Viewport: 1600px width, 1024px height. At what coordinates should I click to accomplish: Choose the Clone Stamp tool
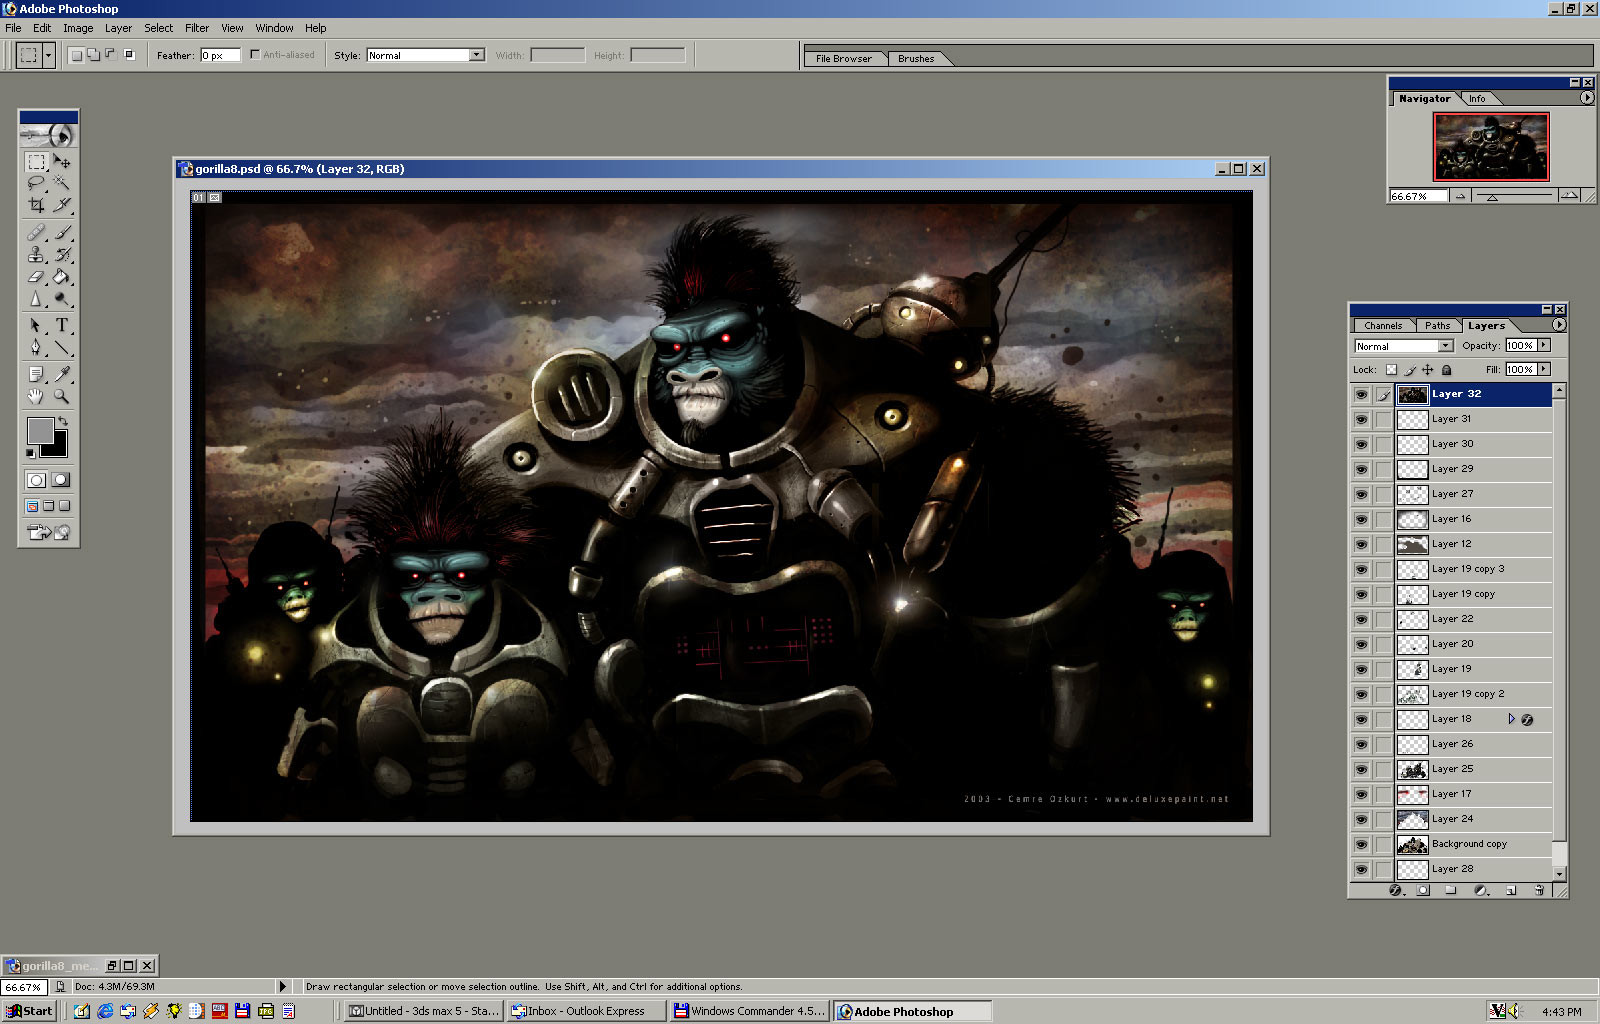(x=37, y=255)
